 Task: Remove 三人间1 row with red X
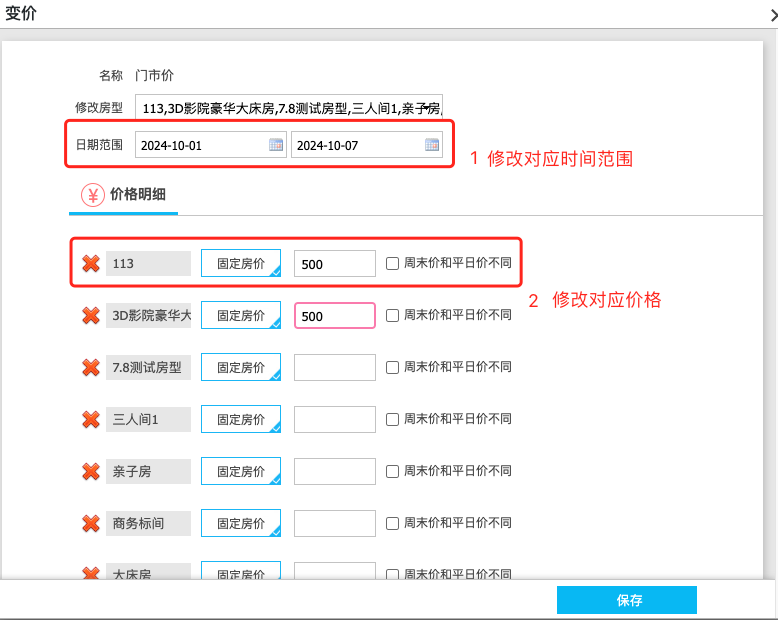[x=91, y=420]
